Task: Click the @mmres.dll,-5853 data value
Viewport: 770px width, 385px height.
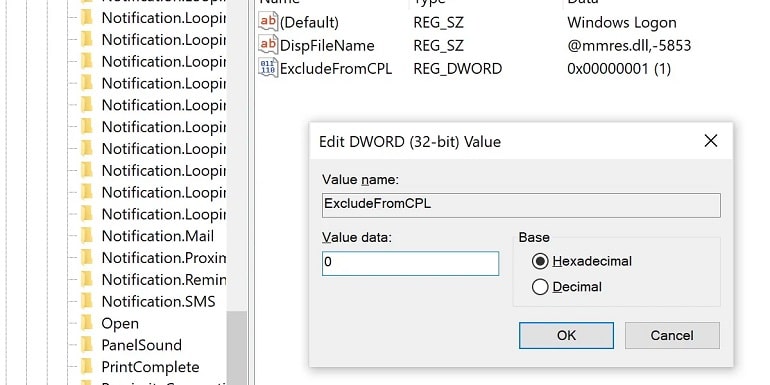Action: [x=629, y=46]
